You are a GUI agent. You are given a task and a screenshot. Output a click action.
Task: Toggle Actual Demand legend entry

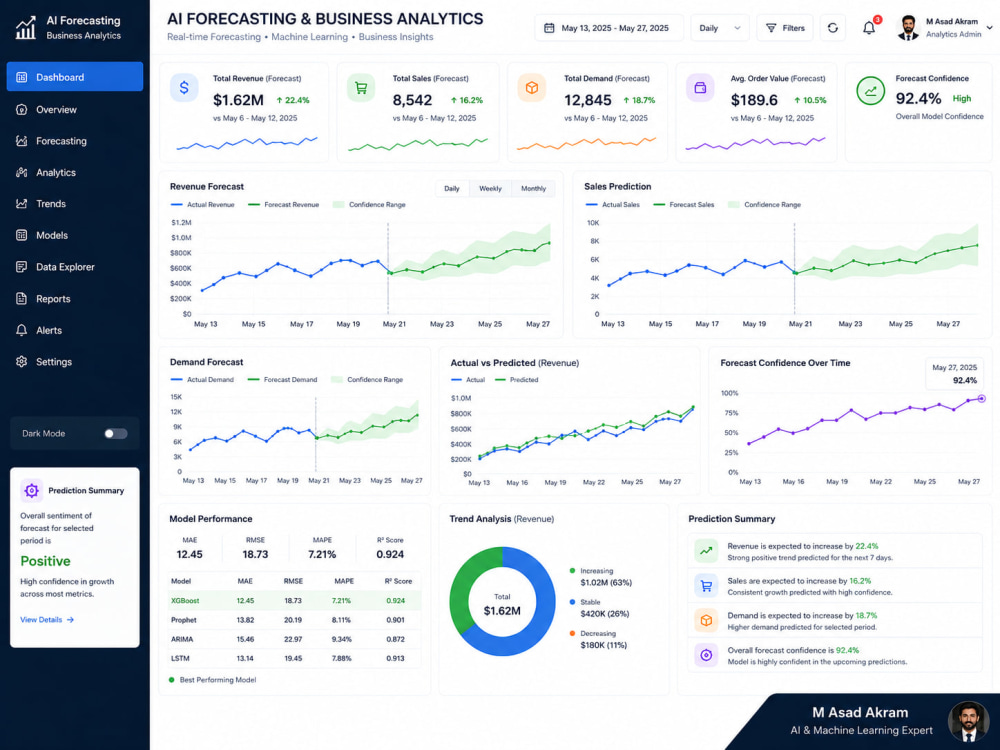[202, 379]
